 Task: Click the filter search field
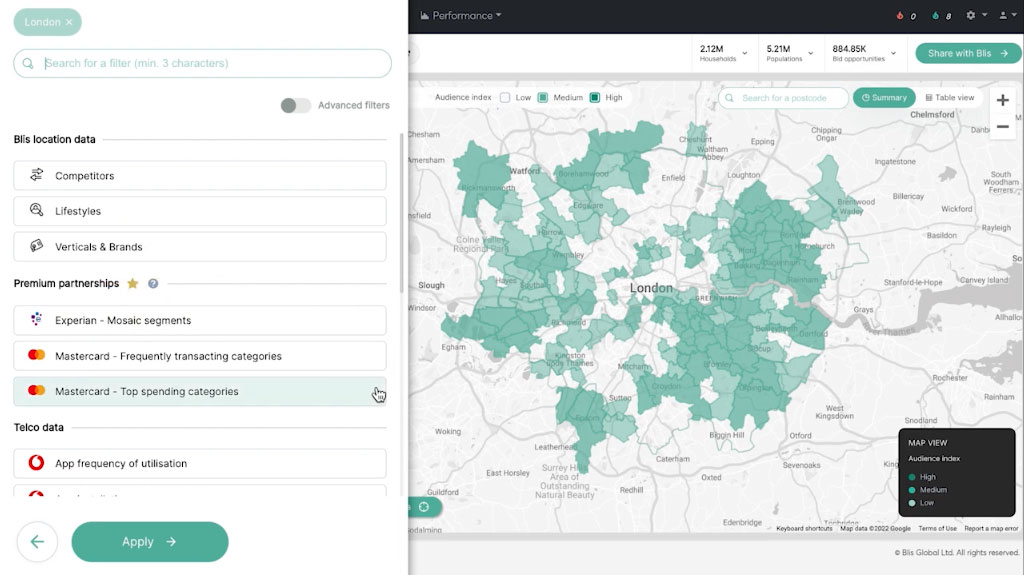click(202, 63)
